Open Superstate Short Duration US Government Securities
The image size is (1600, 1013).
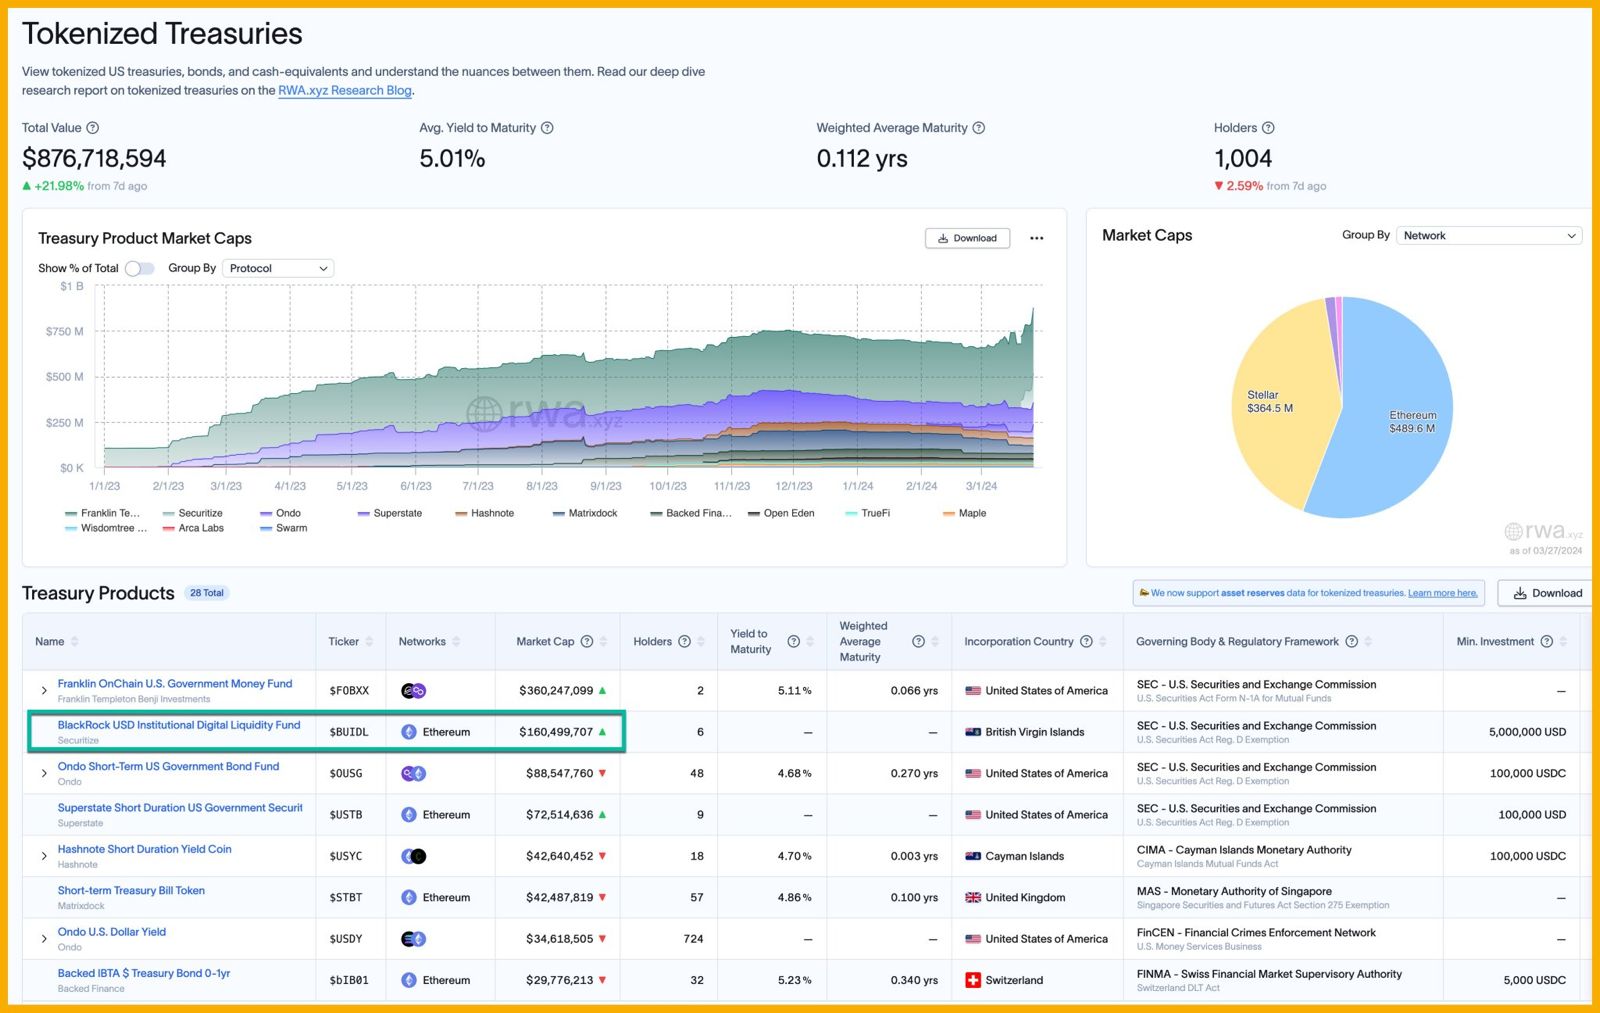(180, 808)
